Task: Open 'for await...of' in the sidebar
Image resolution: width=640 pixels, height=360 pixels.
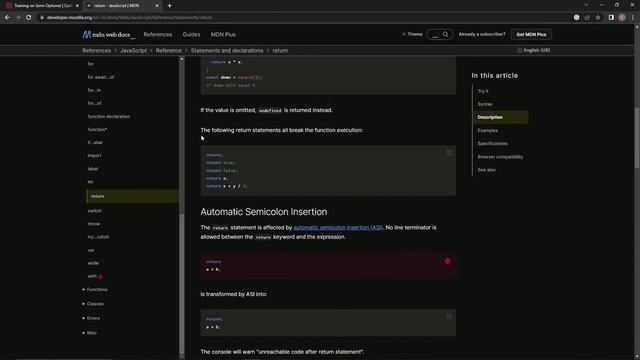Action: [101, 77]
